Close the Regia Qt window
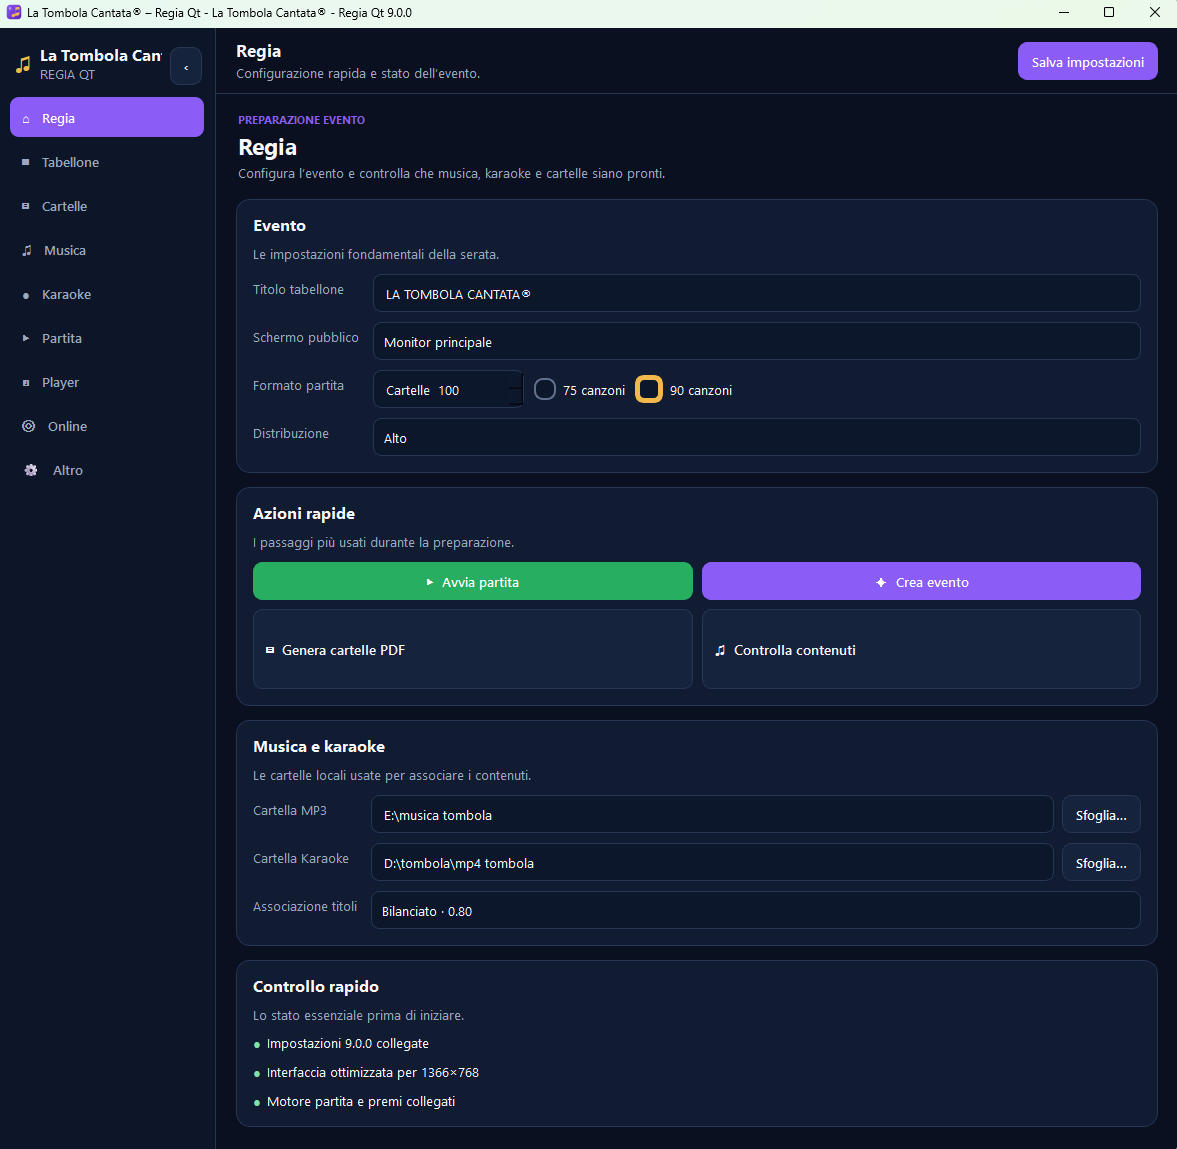 (1154, 13)
